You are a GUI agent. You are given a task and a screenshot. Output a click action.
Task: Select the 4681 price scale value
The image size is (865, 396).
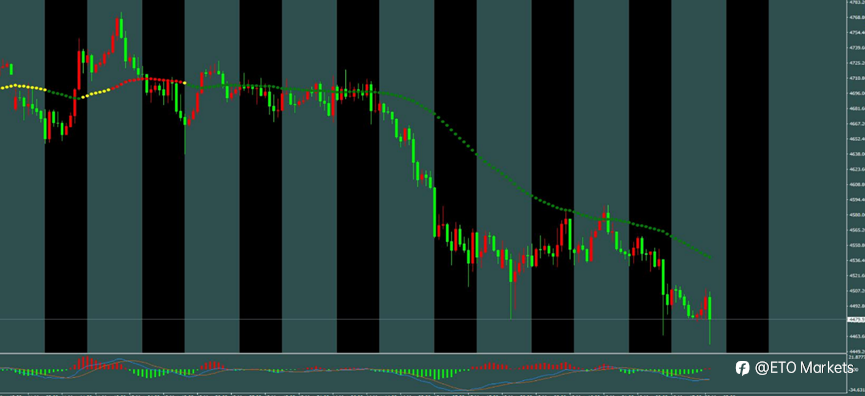[857, 109]
